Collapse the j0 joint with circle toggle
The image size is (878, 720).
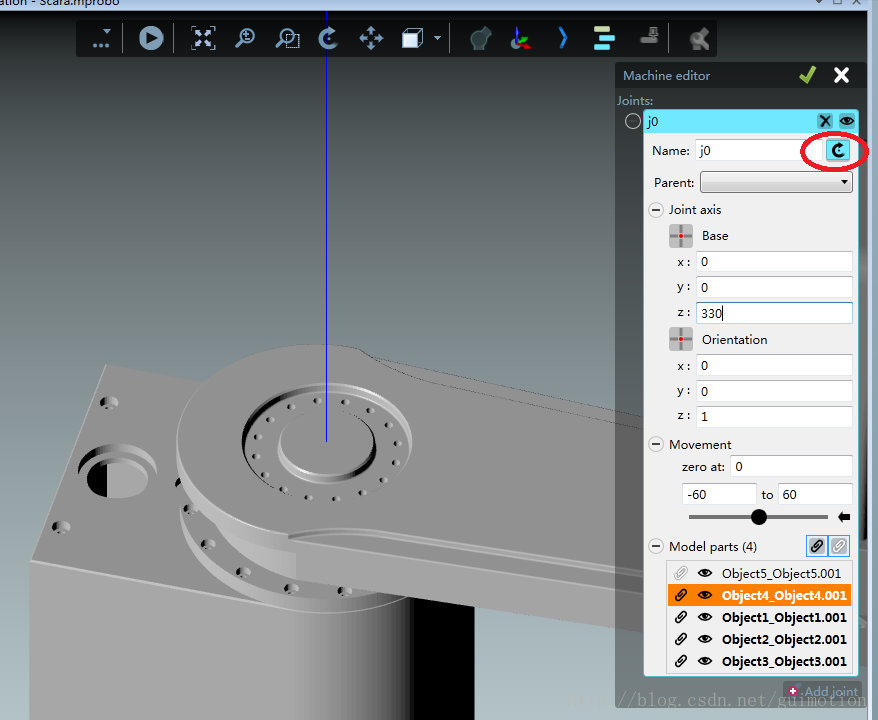coord(633,121)
